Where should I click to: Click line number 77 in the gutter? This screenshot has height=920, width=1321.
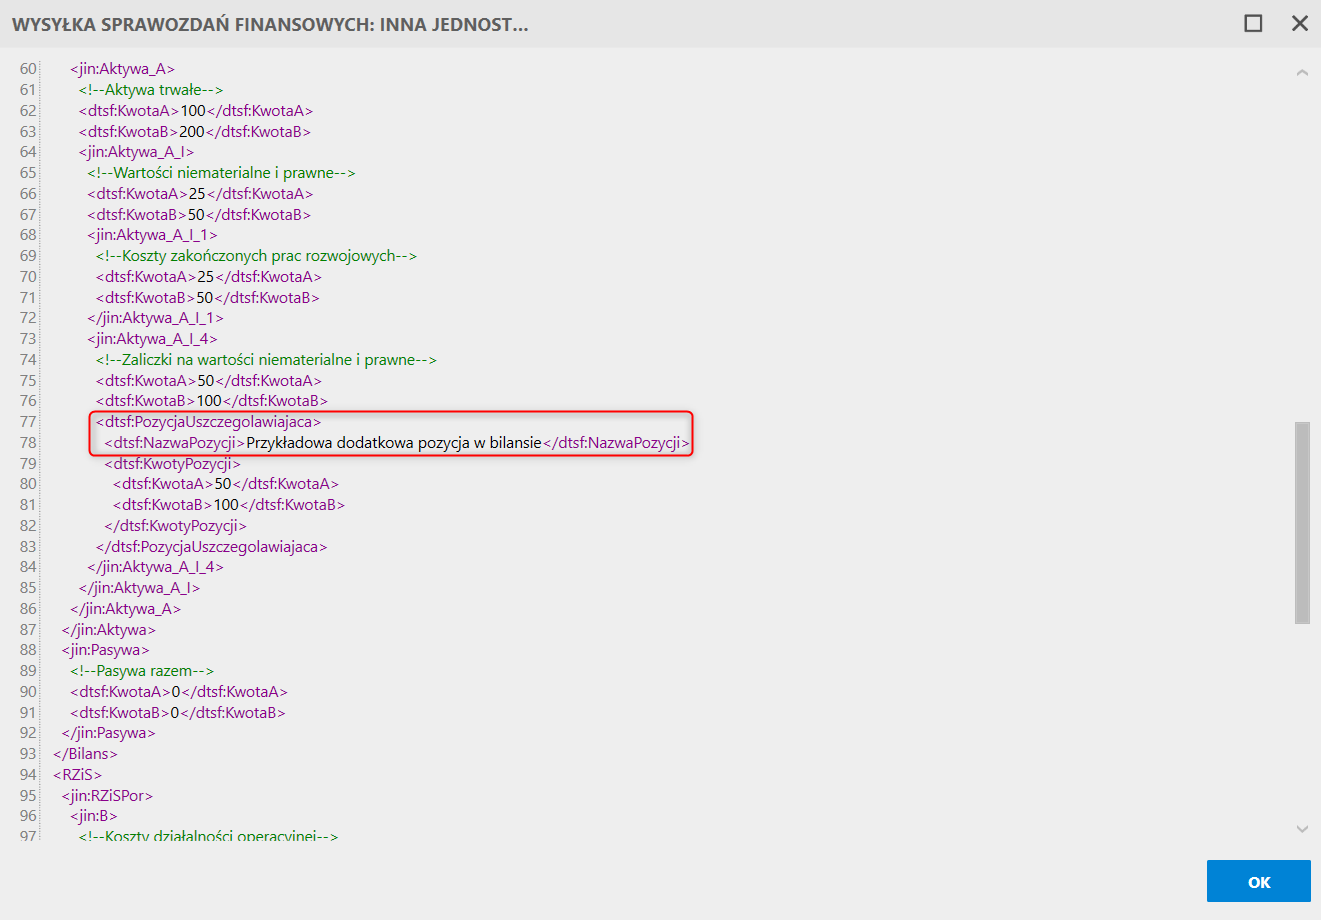(28, 422)
